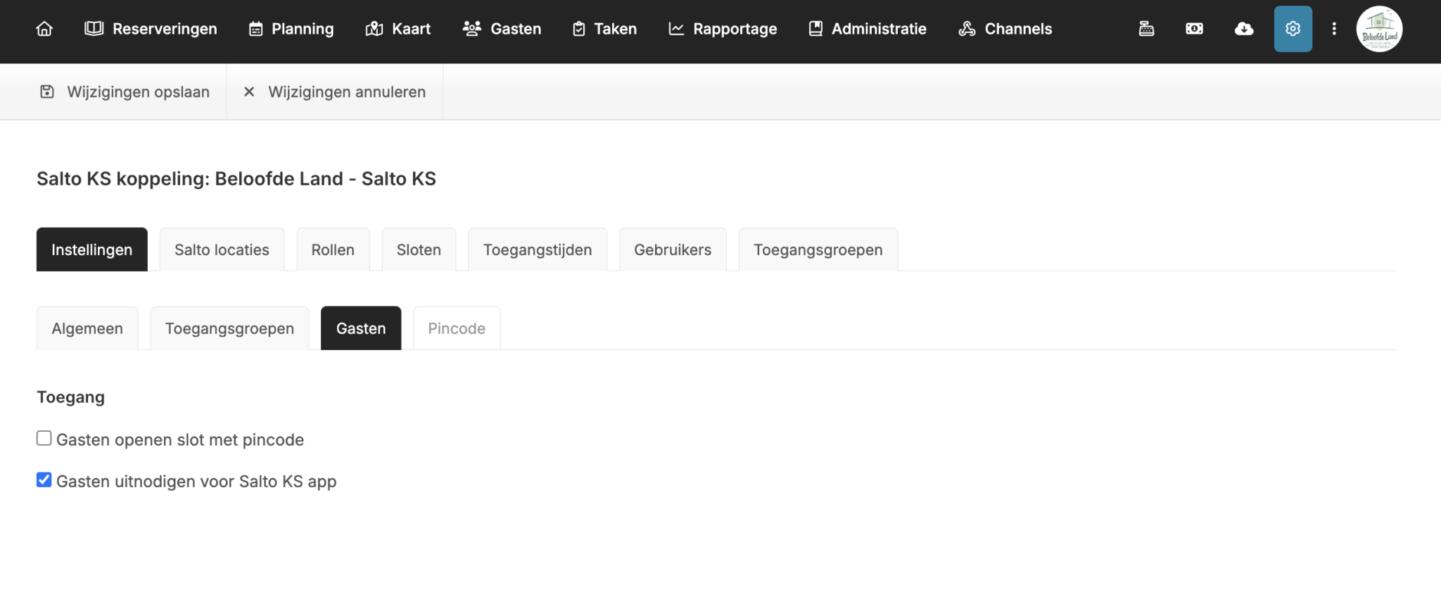Select the Sloten tab

[x=418, y=250]
